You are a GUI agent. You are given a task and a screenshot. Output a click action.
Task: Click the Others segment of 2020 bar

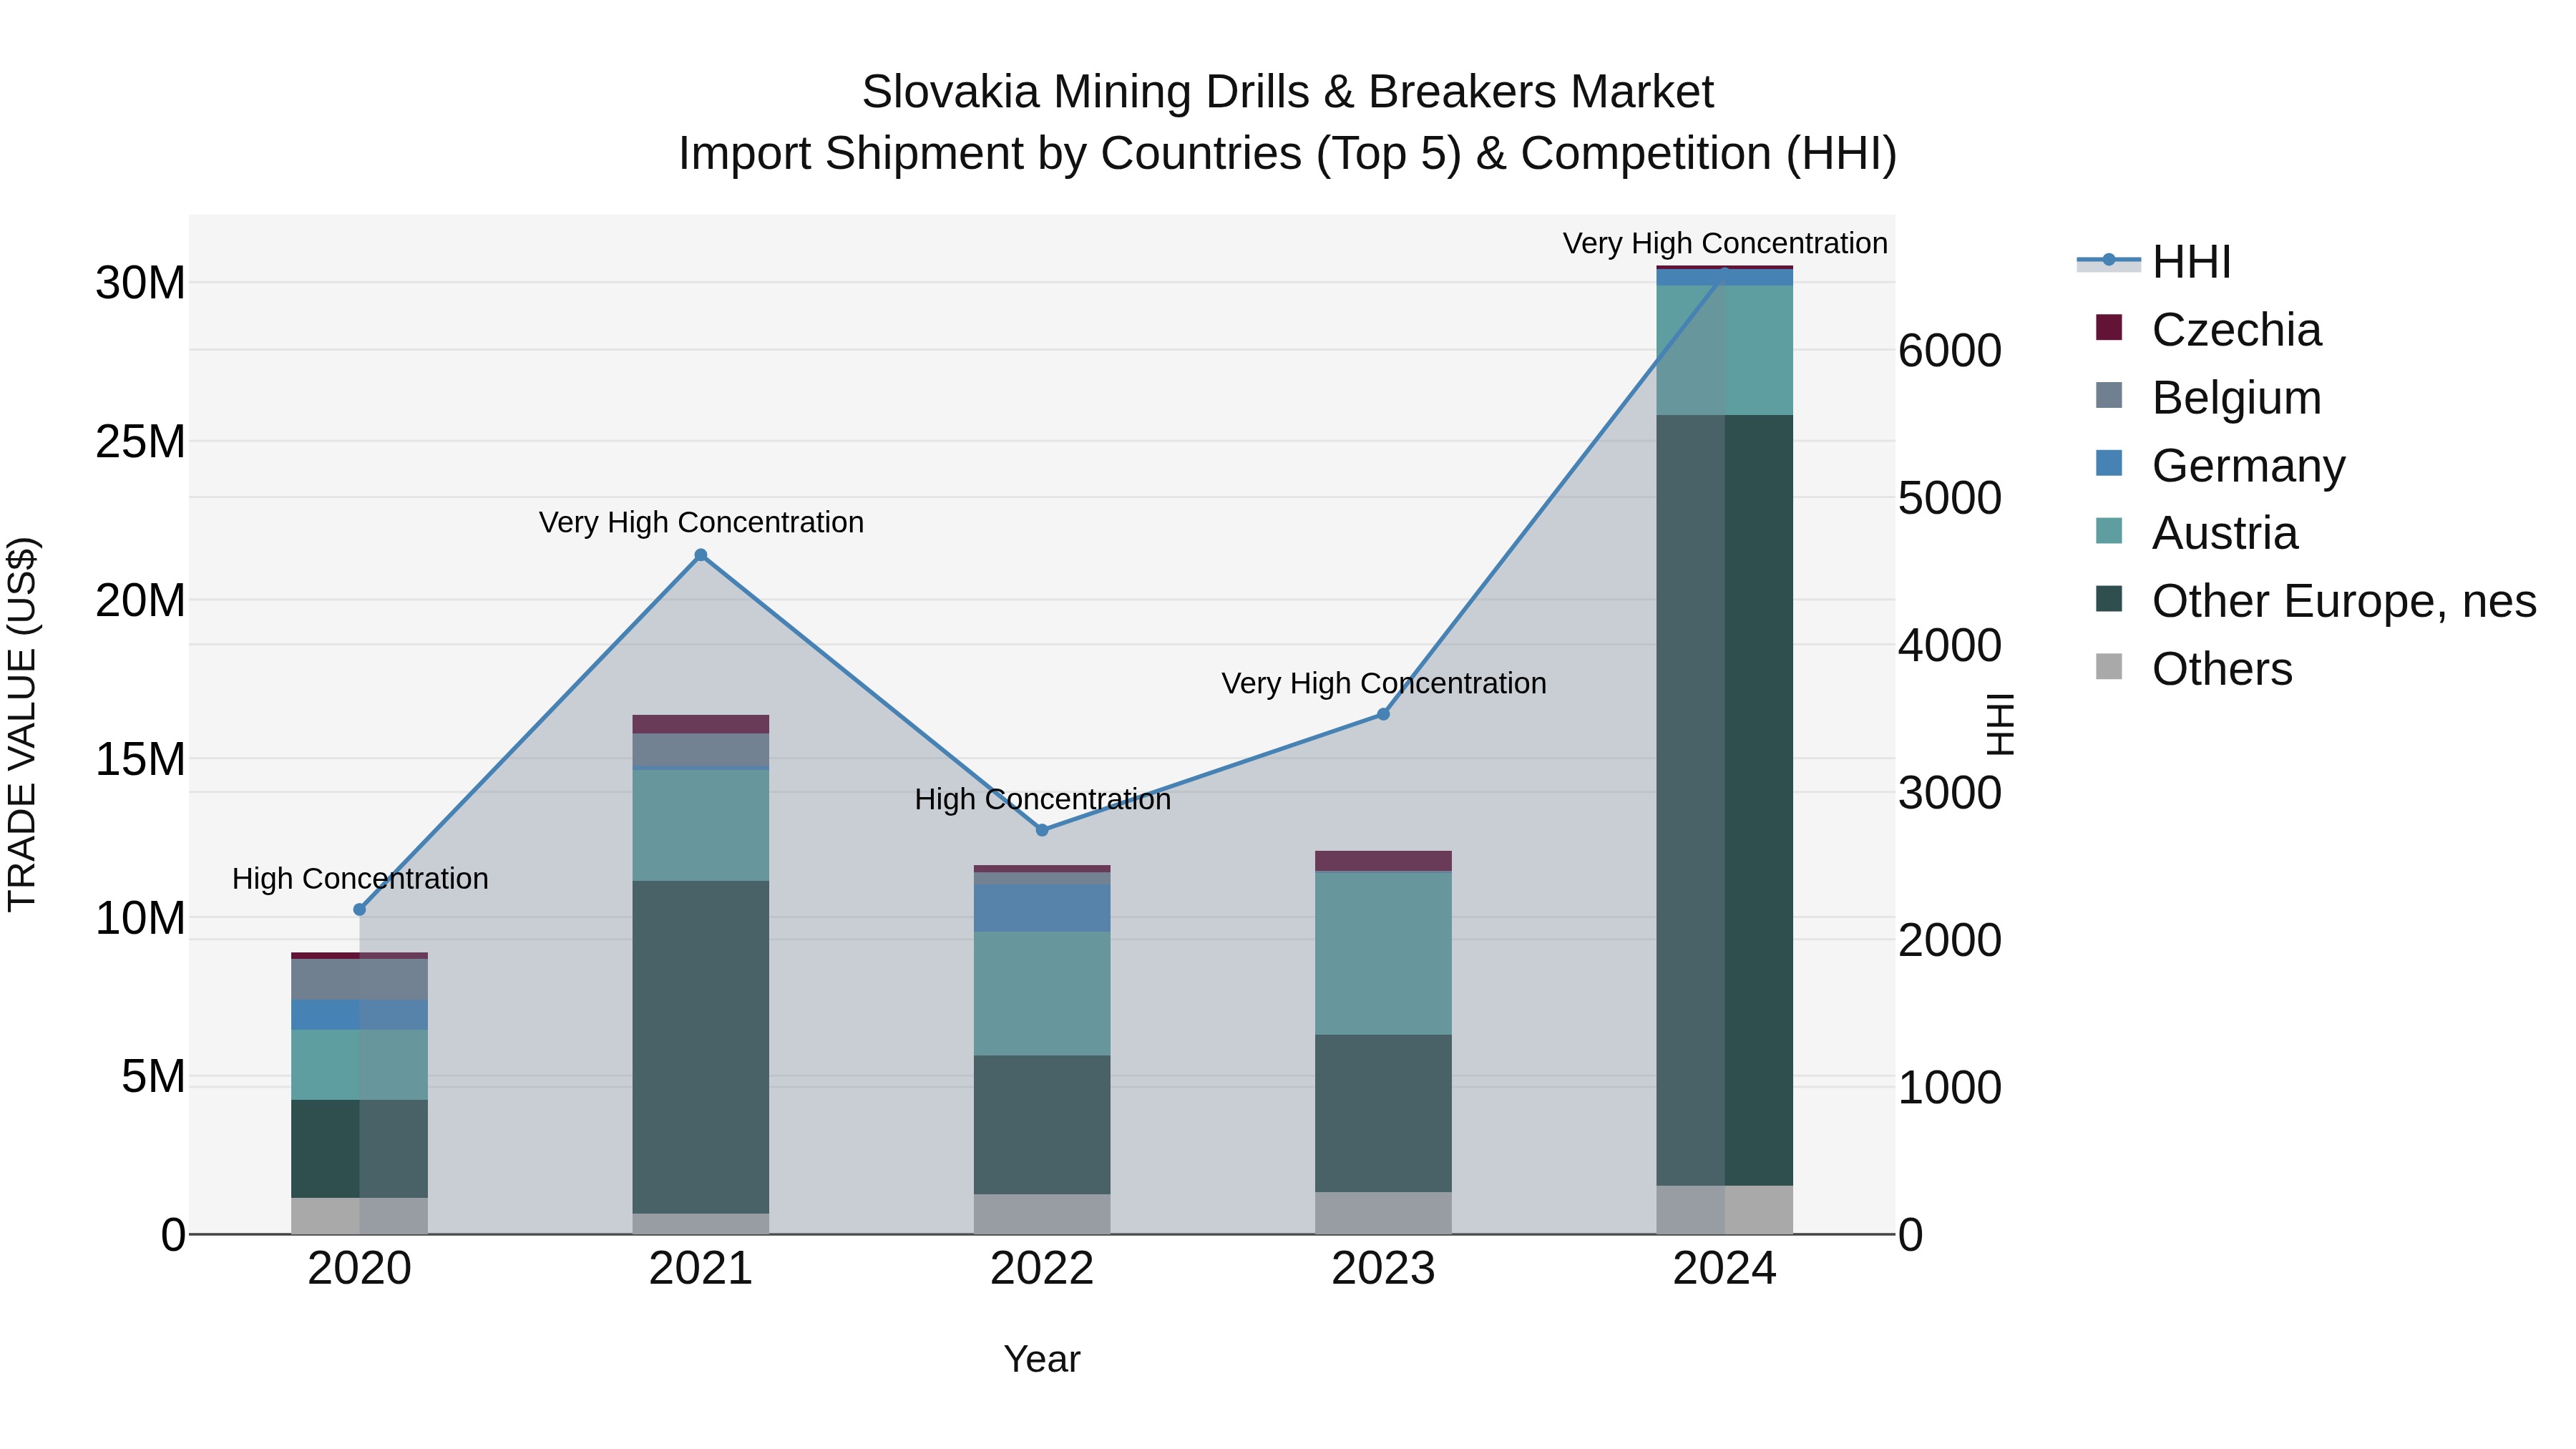tap(360, 1216)
